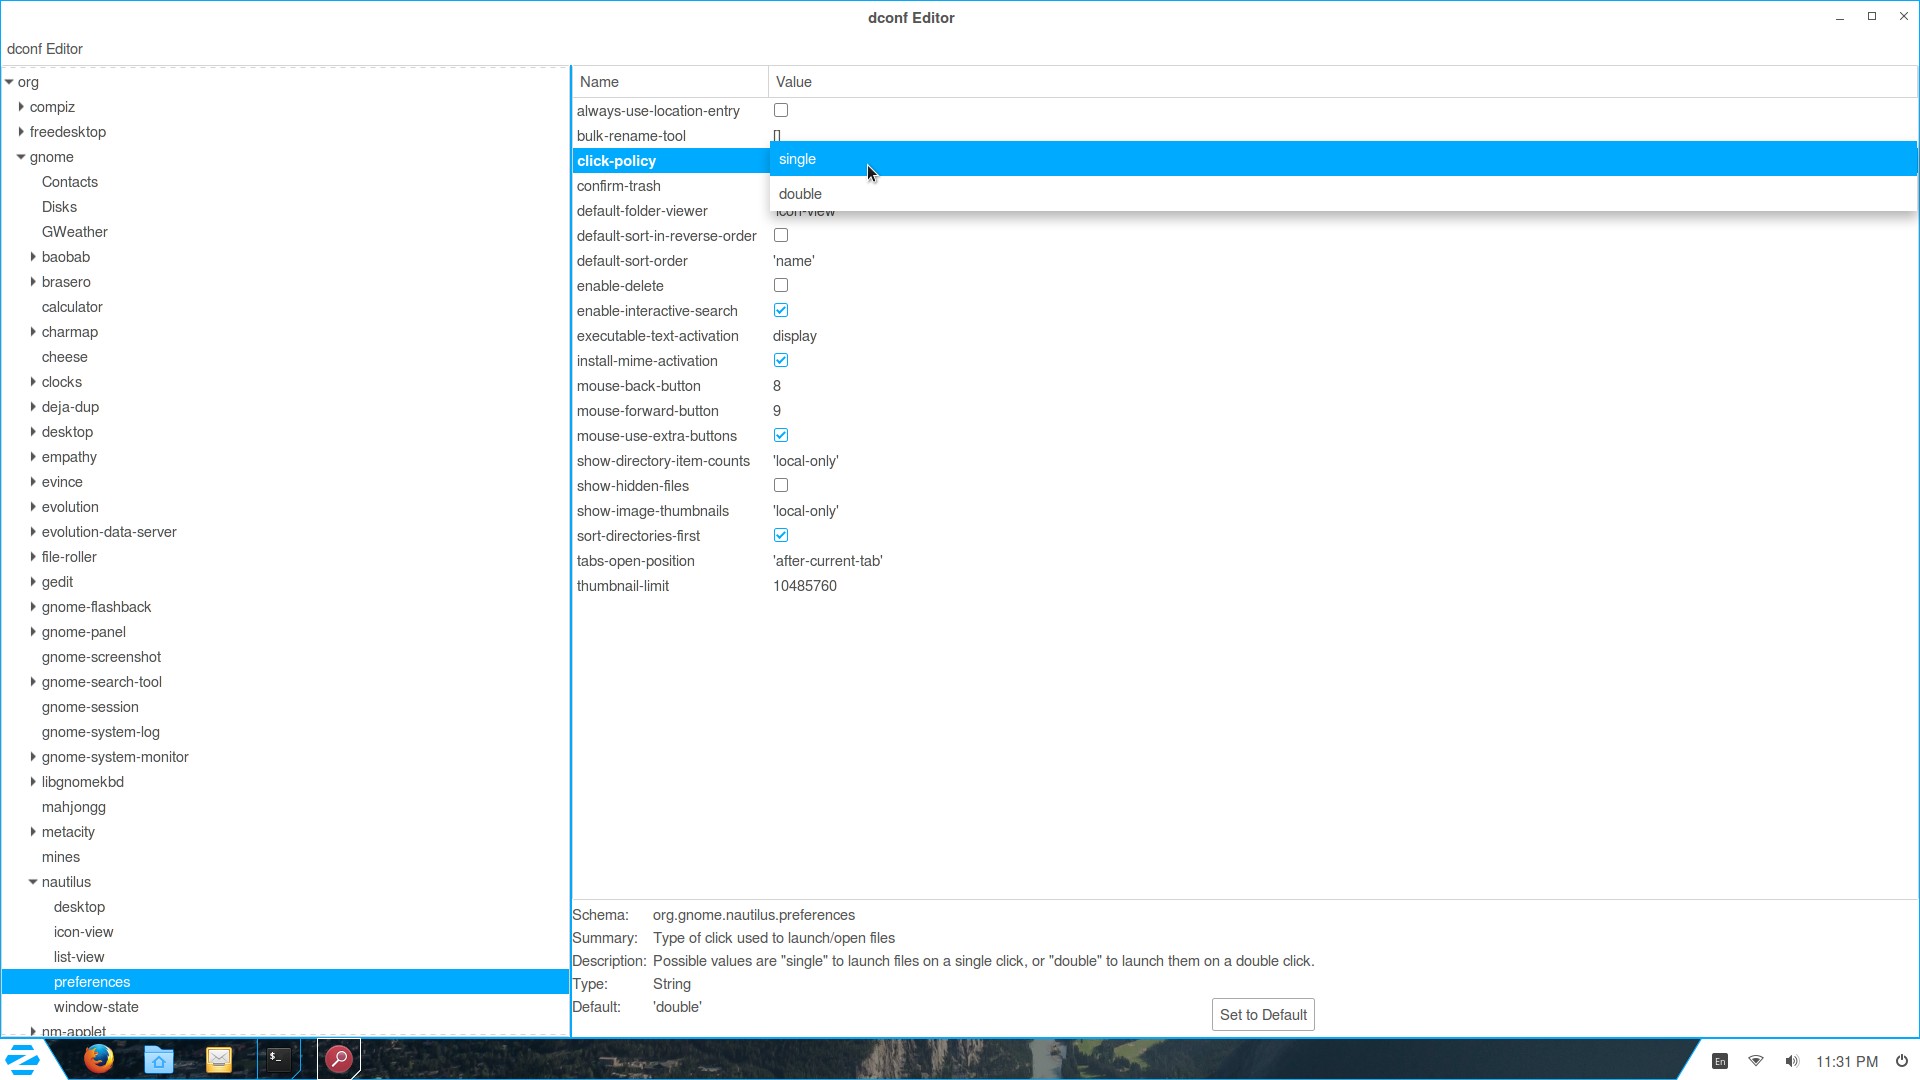Disable 'mouse-use-extra-buttons' checkbox
This screenshot has height=1080, width=1920.
click(781, 435)
